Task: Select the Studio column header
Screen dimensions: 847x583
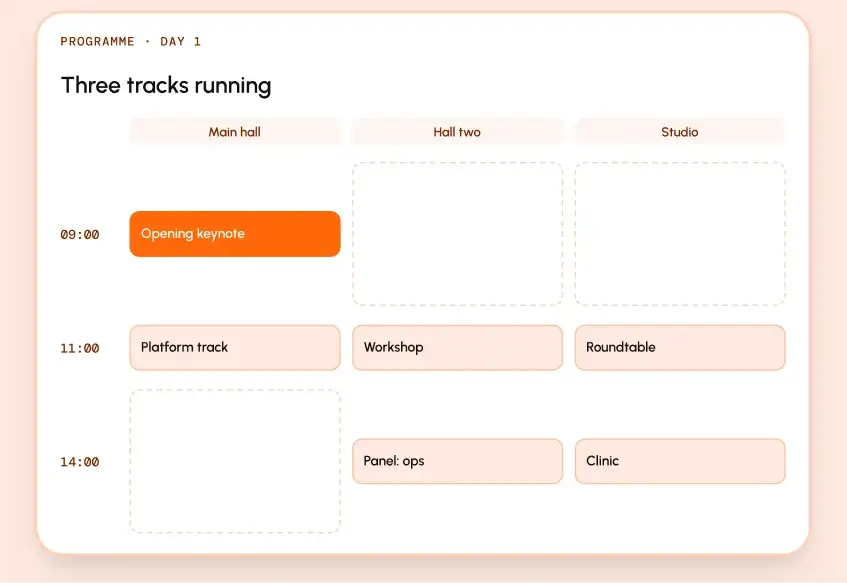Action: tap(680, 132)
